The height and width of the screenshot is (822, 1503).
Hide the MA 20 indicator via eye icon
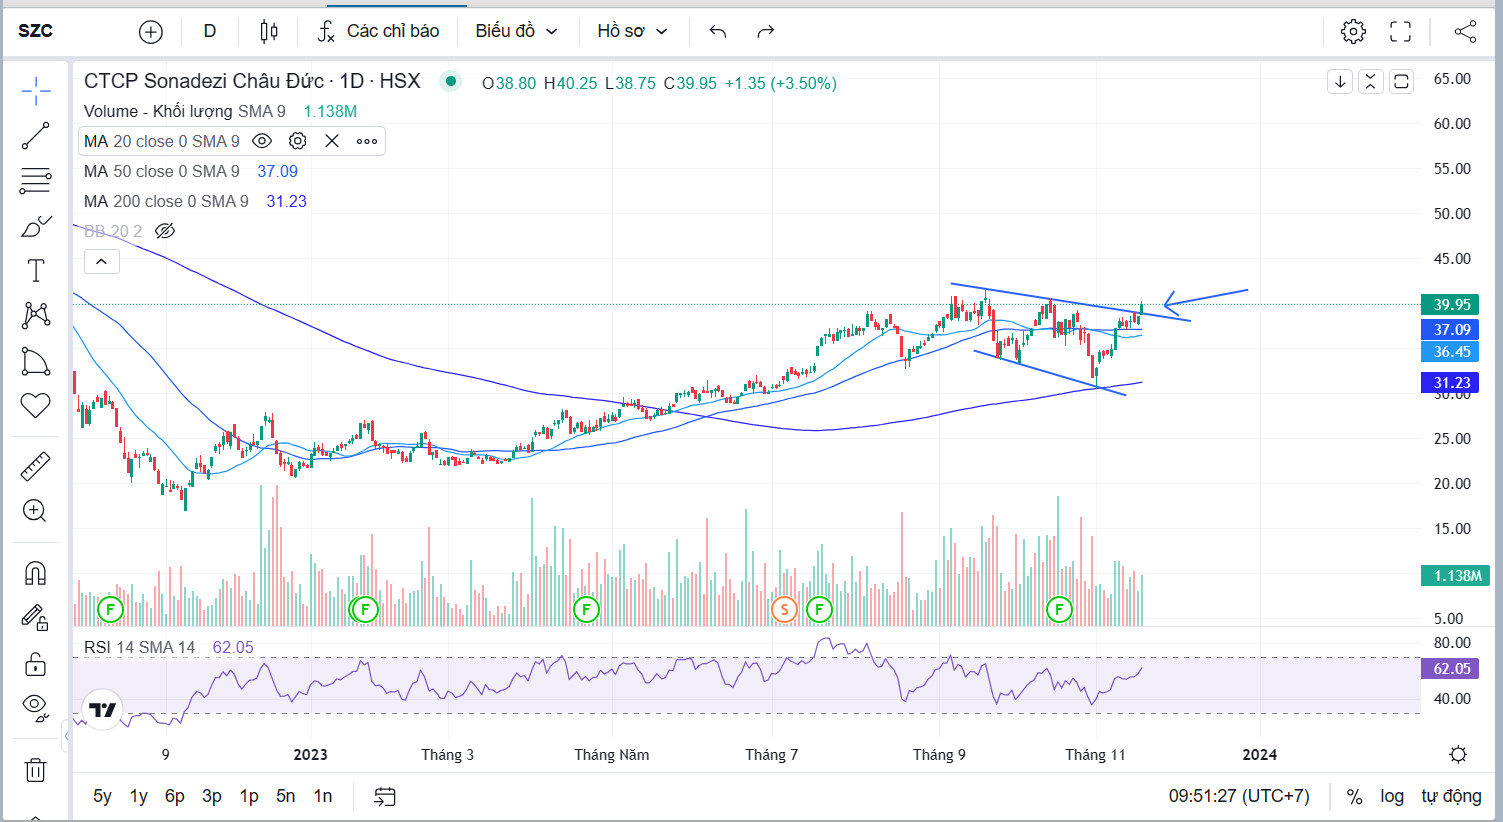262,141
